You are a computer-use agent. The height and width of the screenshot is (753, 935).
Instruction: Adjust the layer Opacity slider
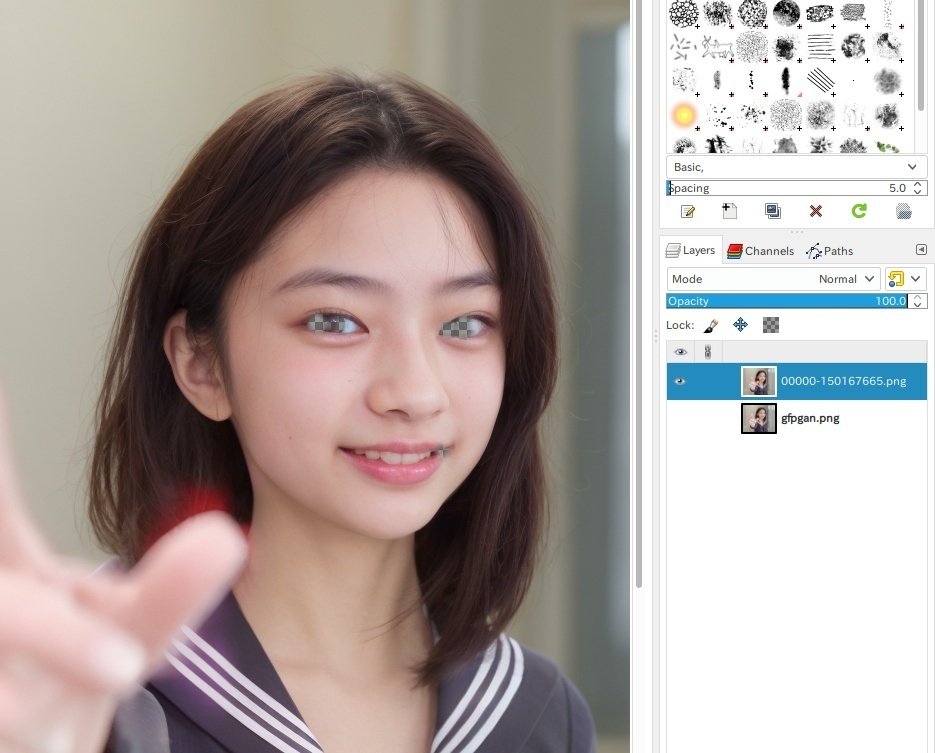(x=787, y=301)
